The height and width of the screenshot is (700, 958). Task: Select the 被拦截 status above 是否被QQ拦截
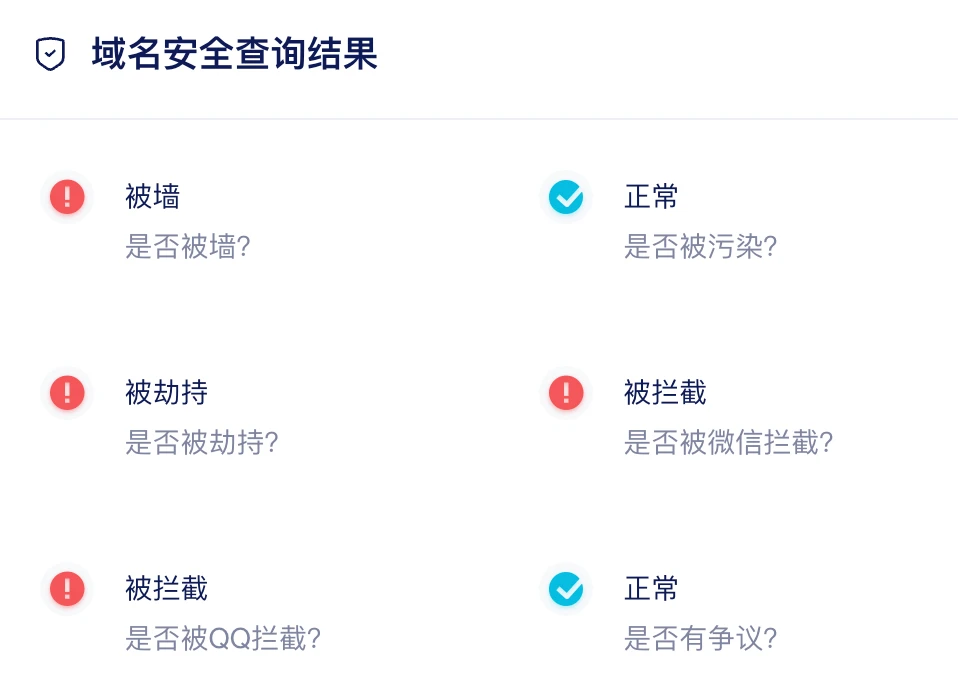click(166, 588)
